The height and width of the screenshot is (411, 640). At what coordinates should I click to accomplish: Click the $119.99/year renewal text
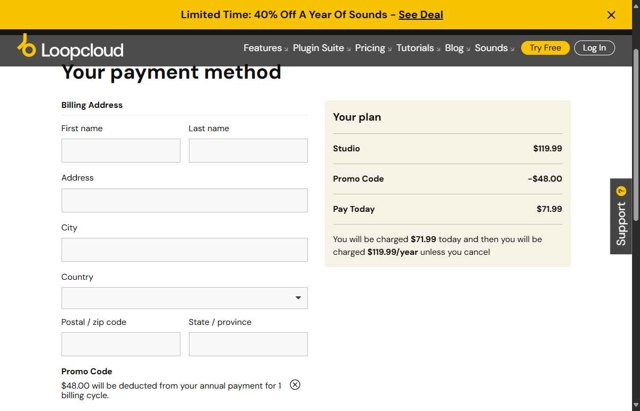coord(393,252)
